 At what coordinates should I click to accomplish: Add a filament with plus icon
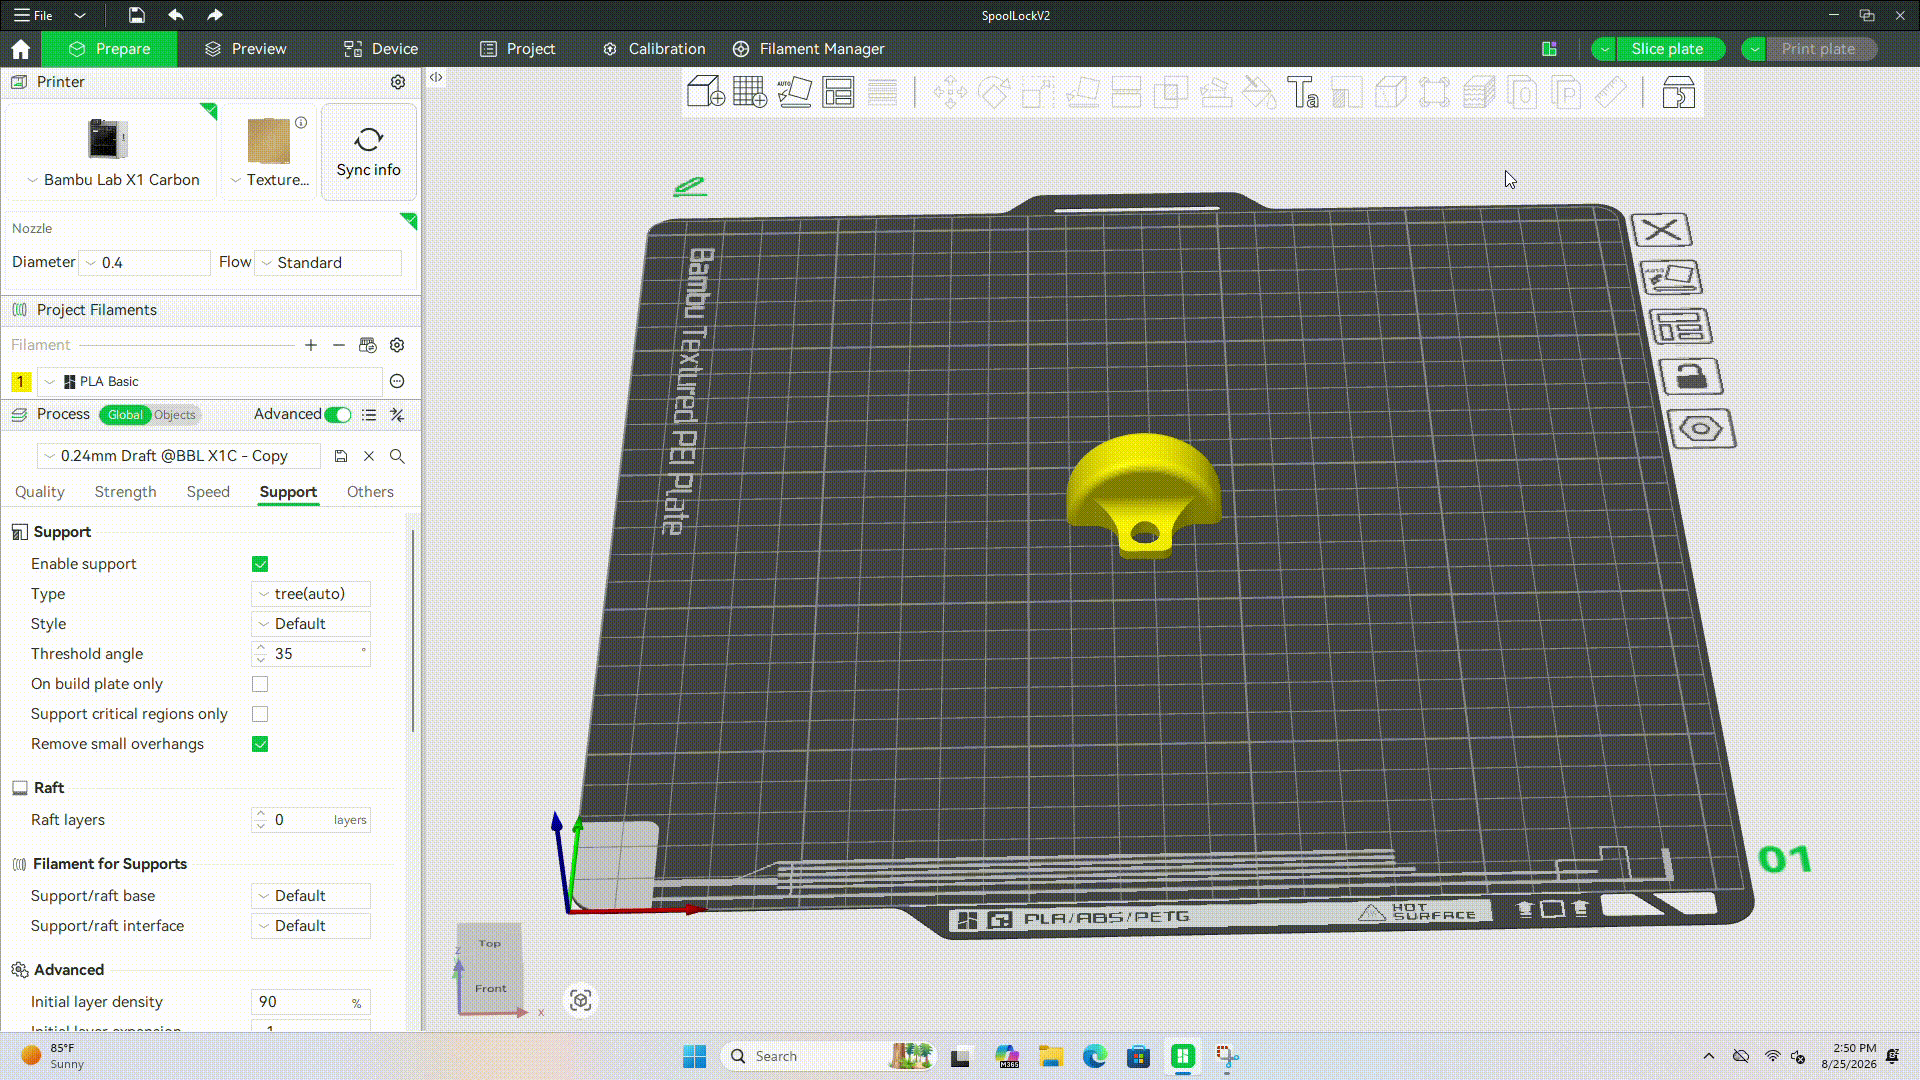pos(311,345)
